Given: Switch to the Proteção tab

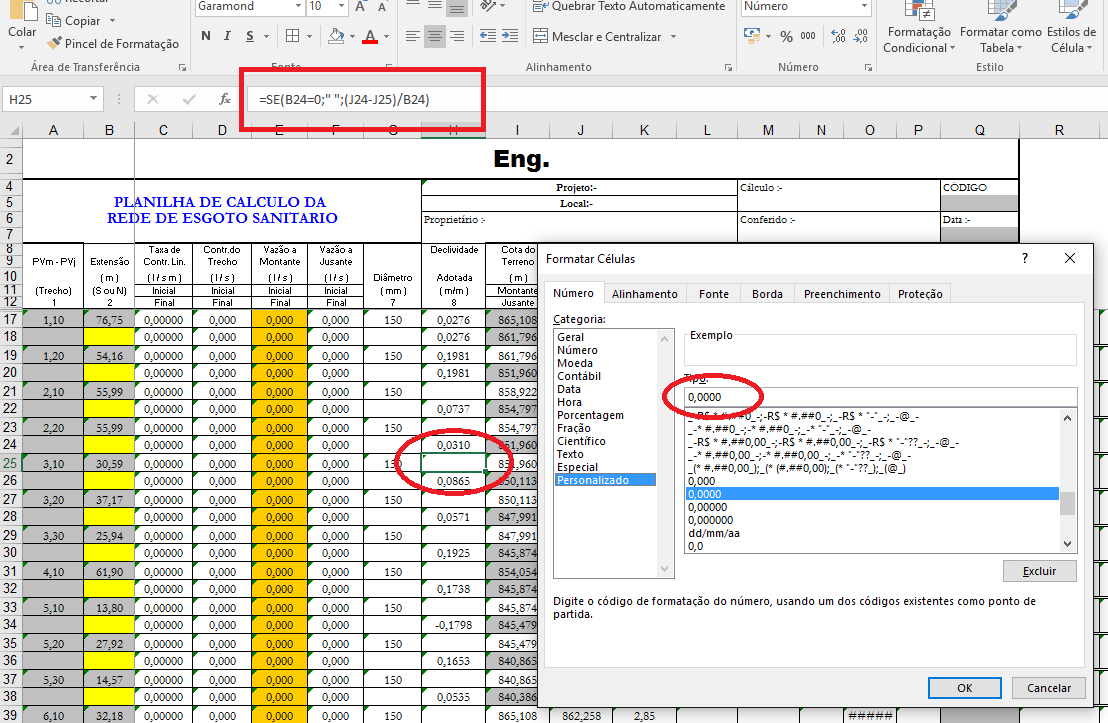Looking at the screenshot, I should point(920,294).
